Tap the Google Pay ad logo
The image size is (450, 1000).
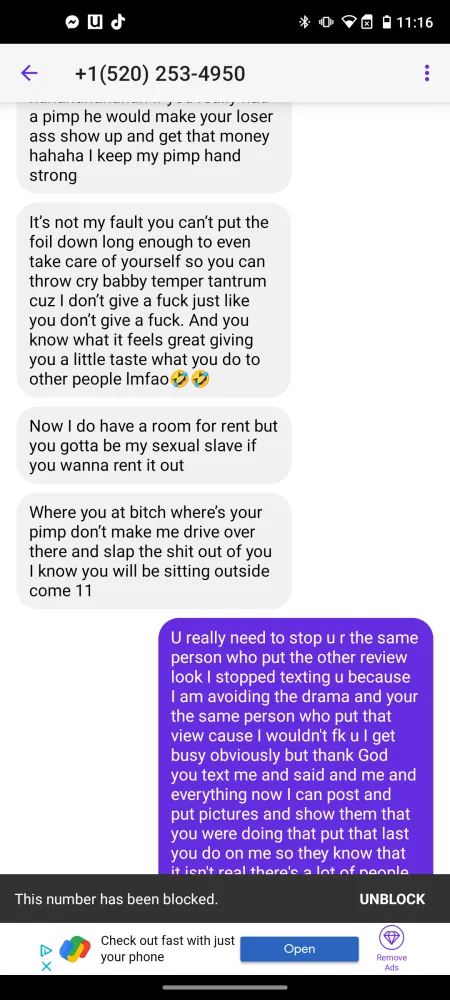75,950
